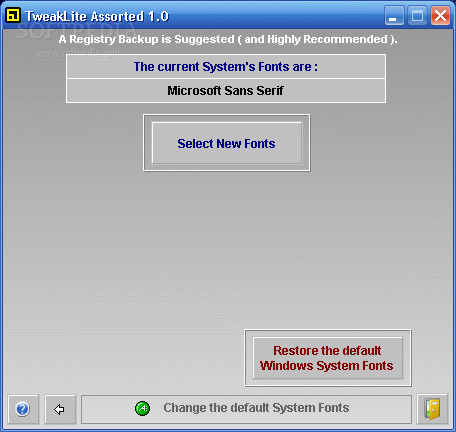Click the TweakLite yellow title bar icon
This screenshot has height=432, width=456.
[13, 15]
